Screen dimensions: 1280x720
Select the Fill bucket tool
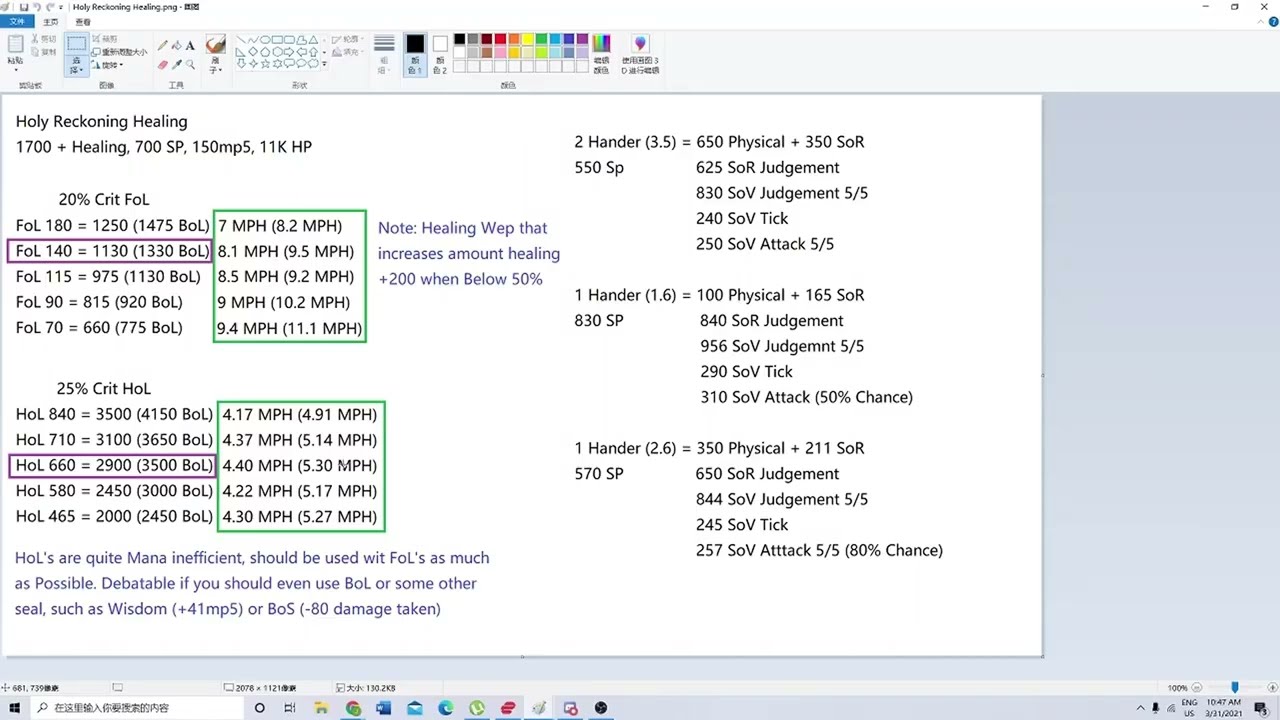(176, 45)
